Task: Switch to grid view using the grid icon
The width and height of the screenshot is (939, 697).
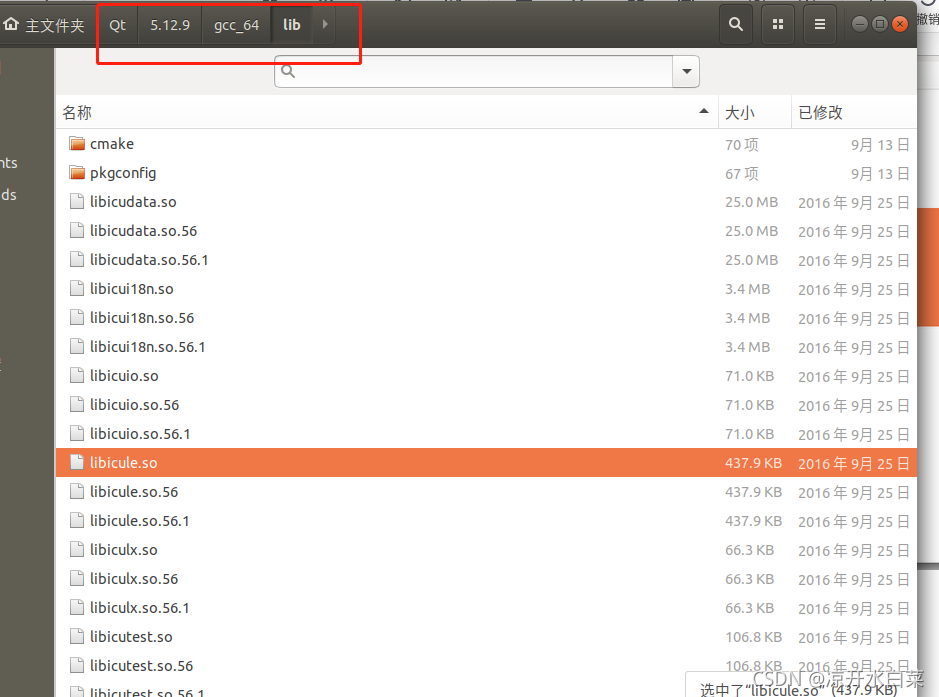Action: point(777,23)
